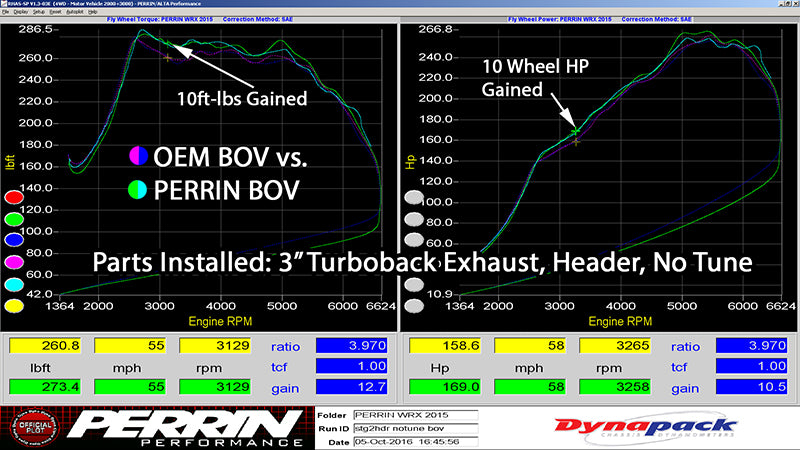Viewport: 800px width, 450px height.
Task: Click the blue 12.7 torque gain field
Action: click(352, 387)
